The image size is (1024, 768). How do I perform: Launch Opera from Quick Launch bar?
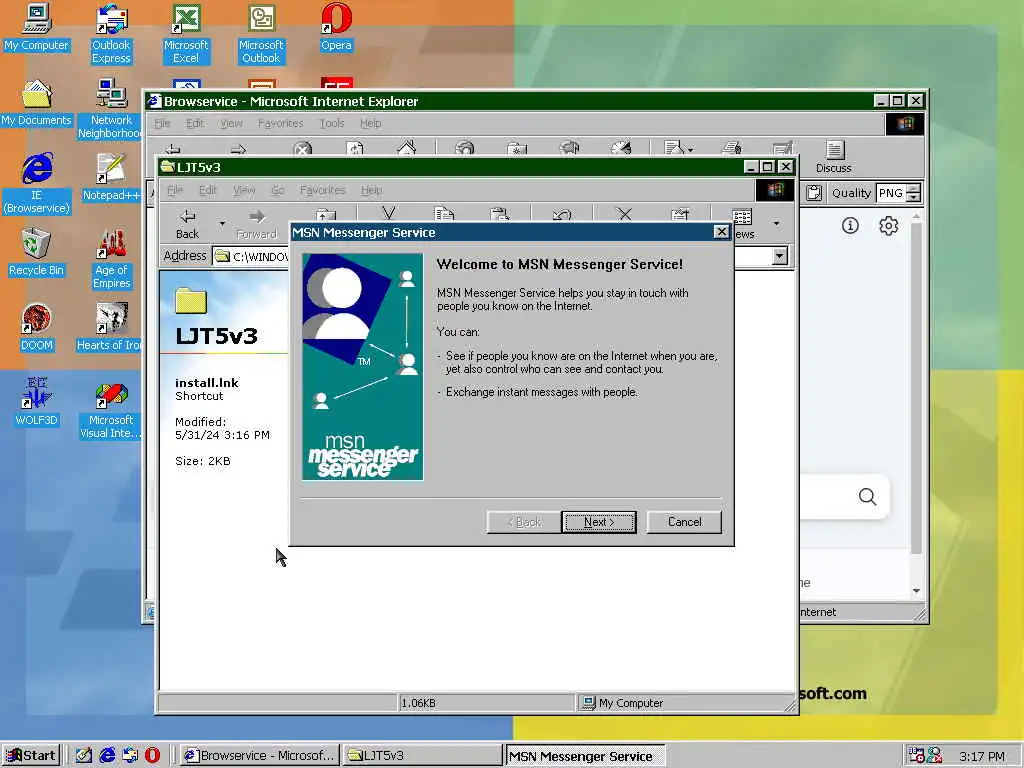click(x=152, y=756)
